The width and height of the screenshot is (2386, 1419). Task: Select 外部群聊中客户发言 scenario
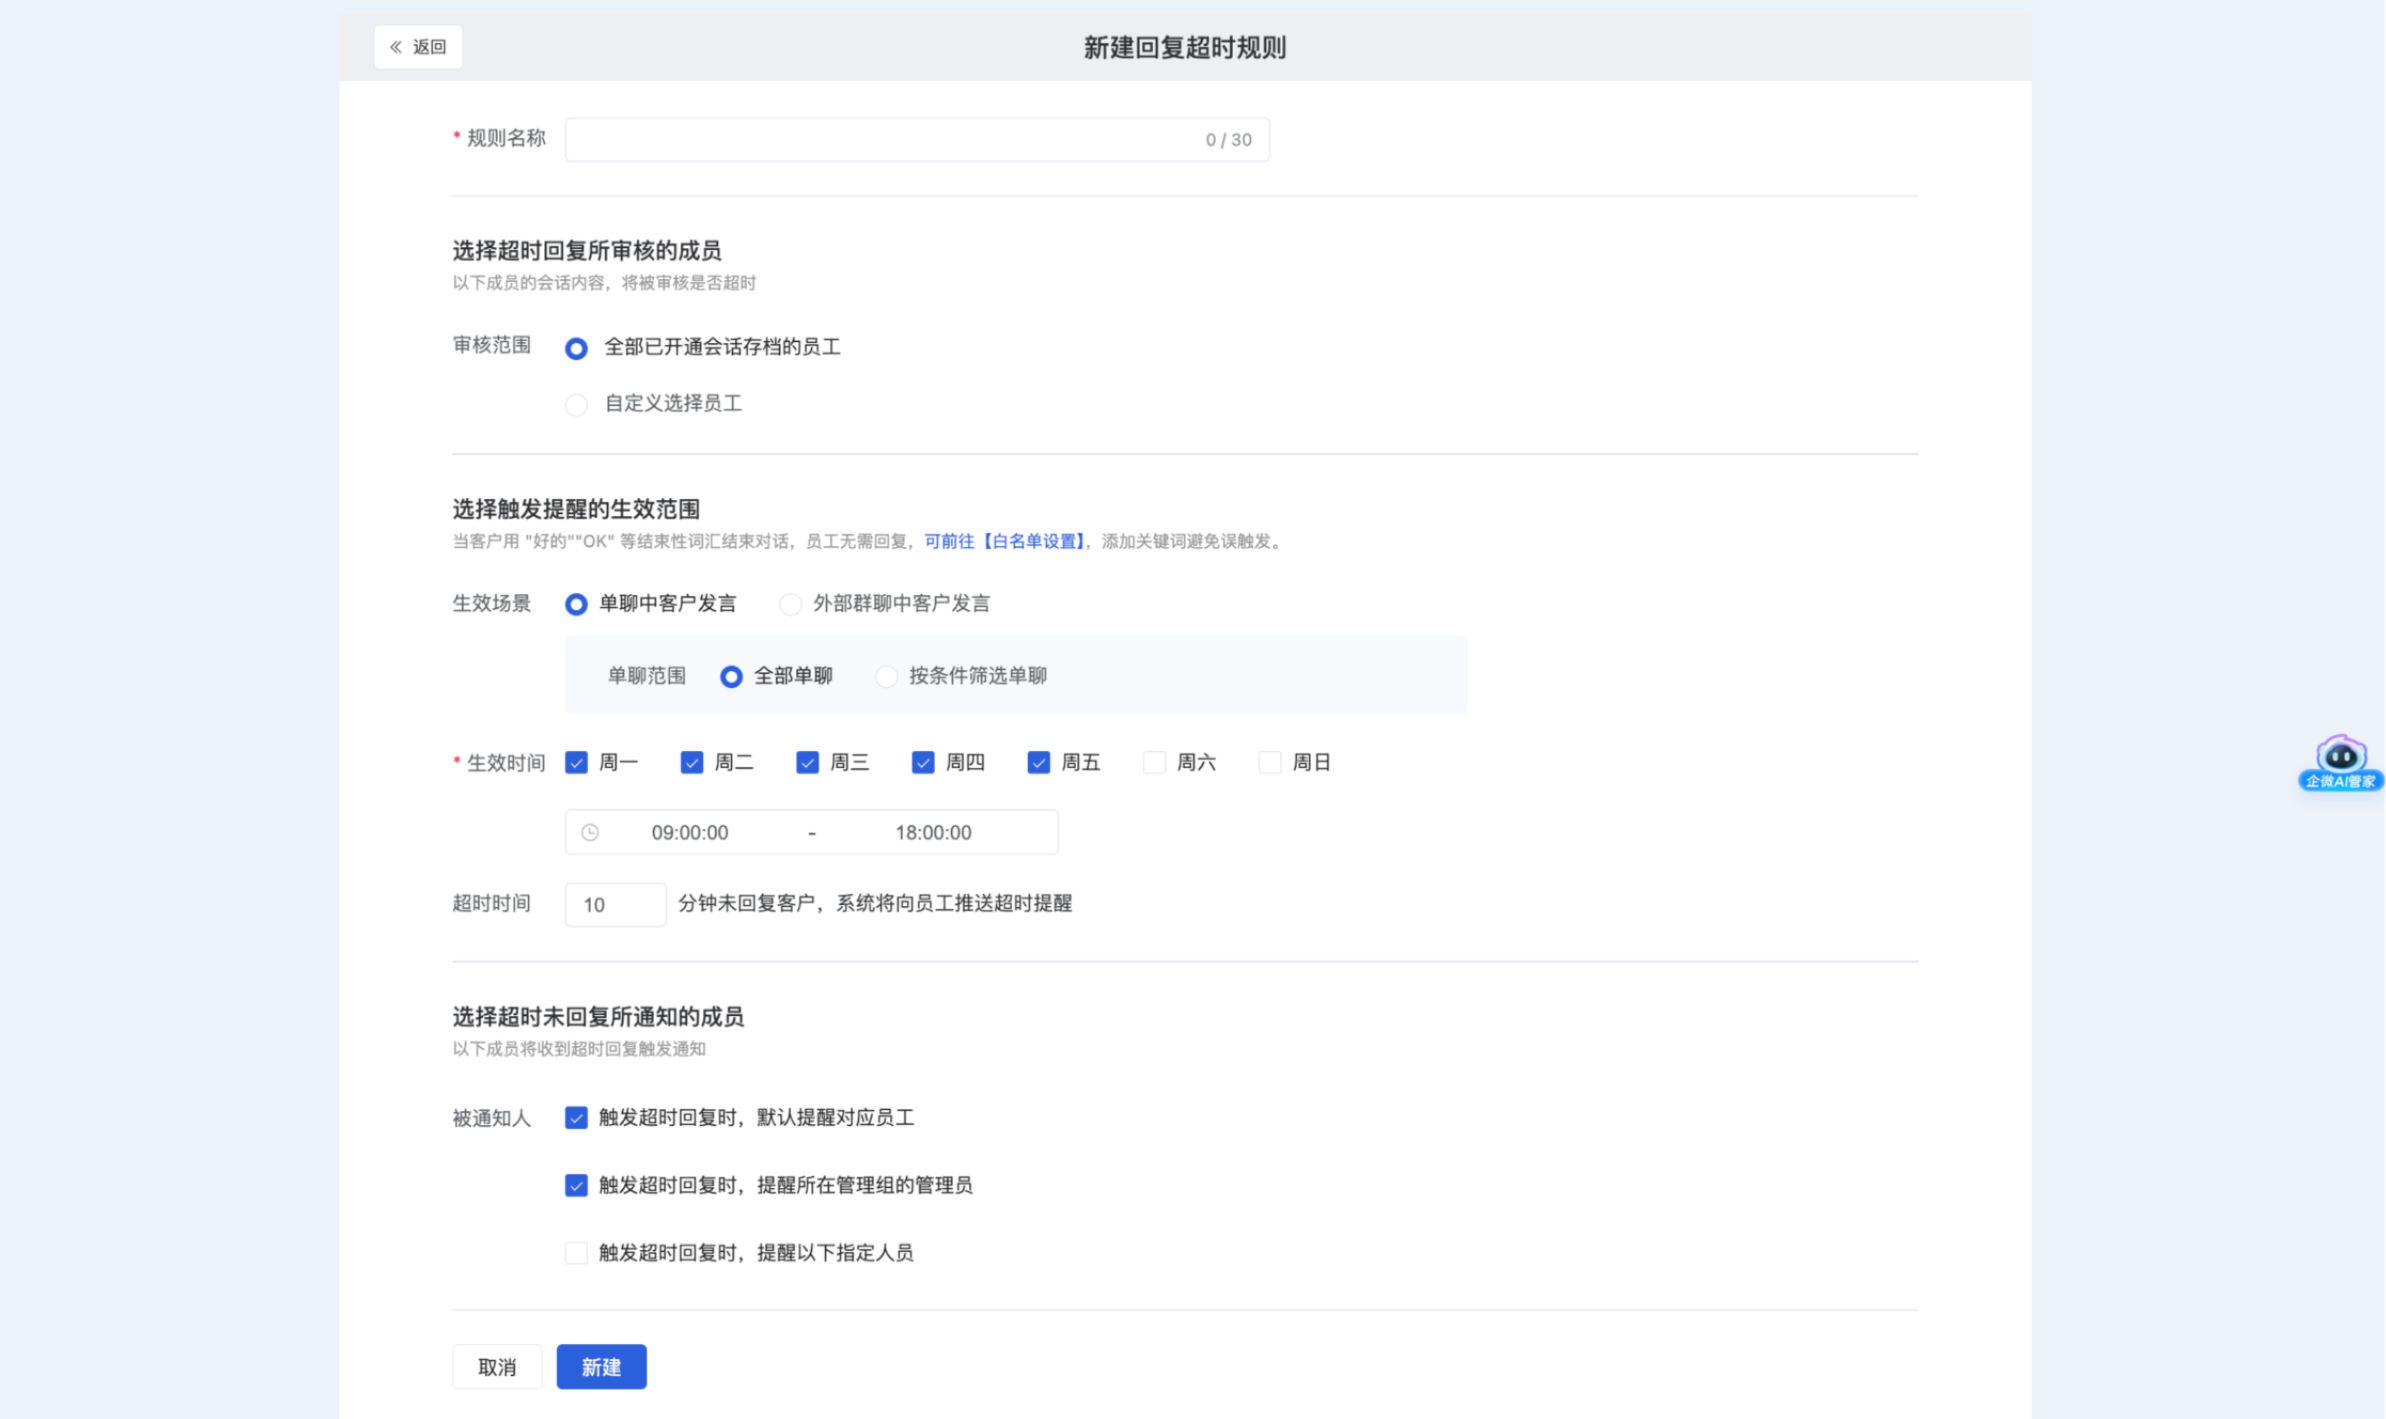[790, 604]
